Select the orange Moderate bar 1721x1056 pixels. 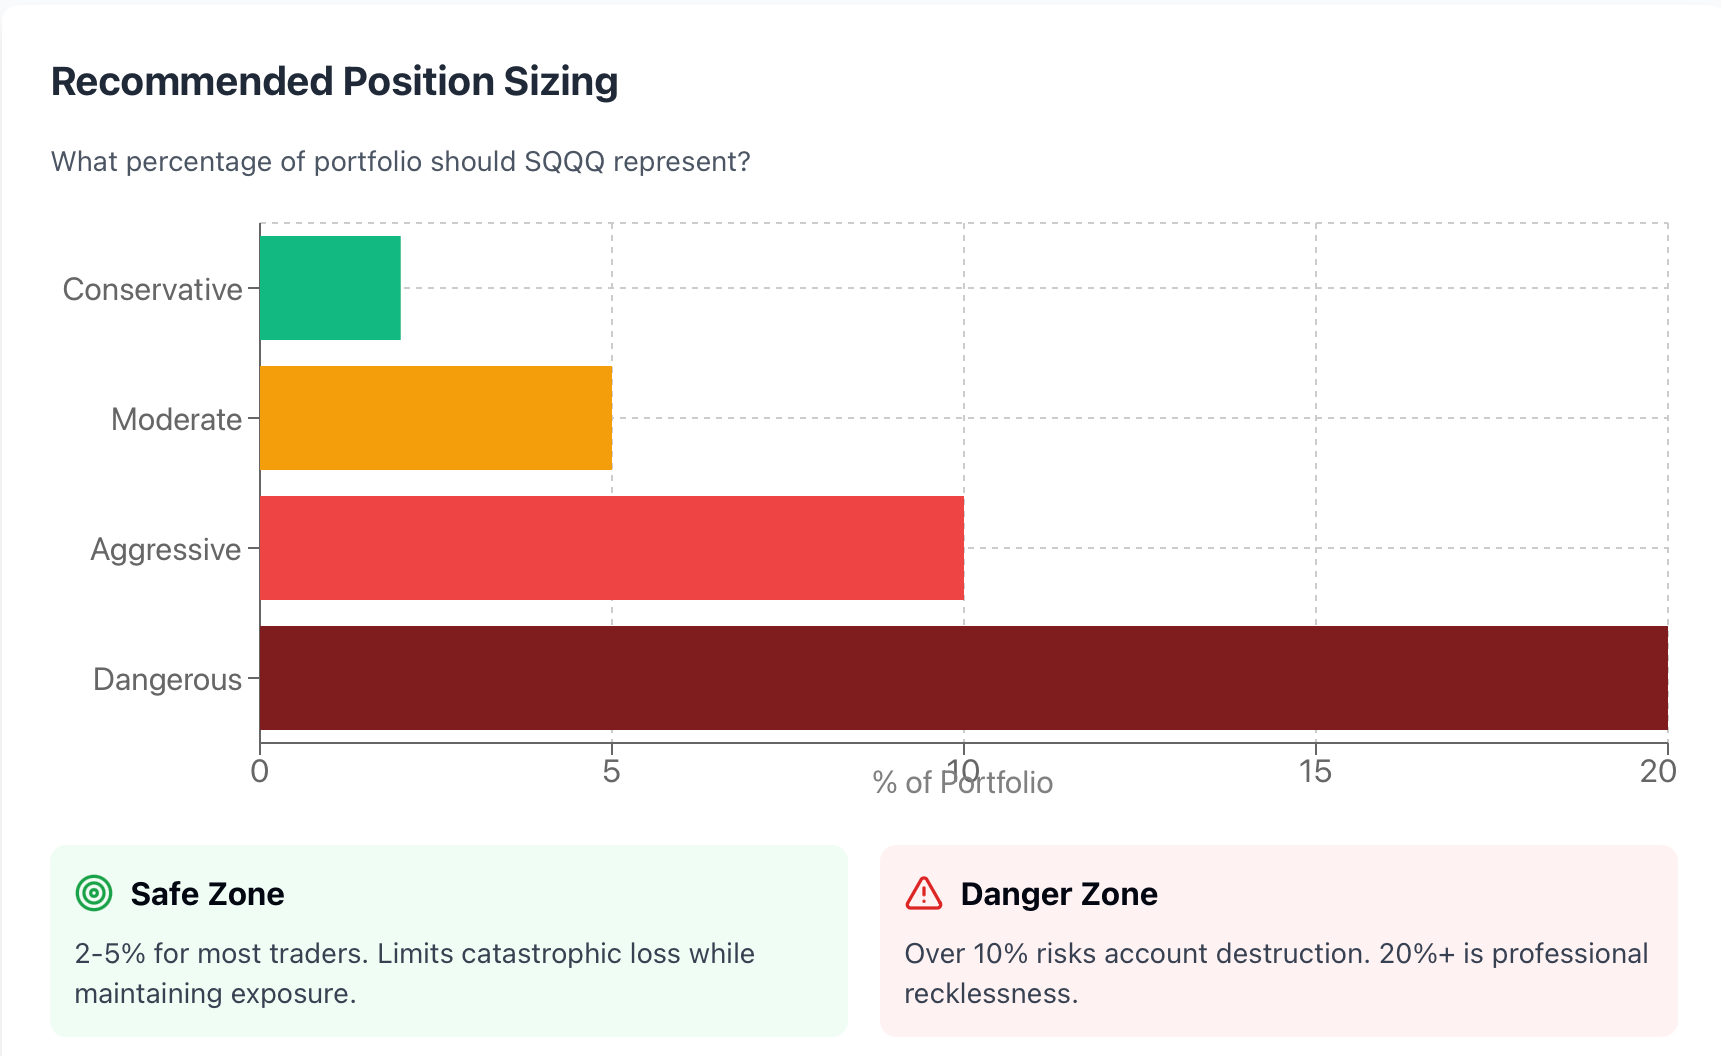[x=436, y=418]
